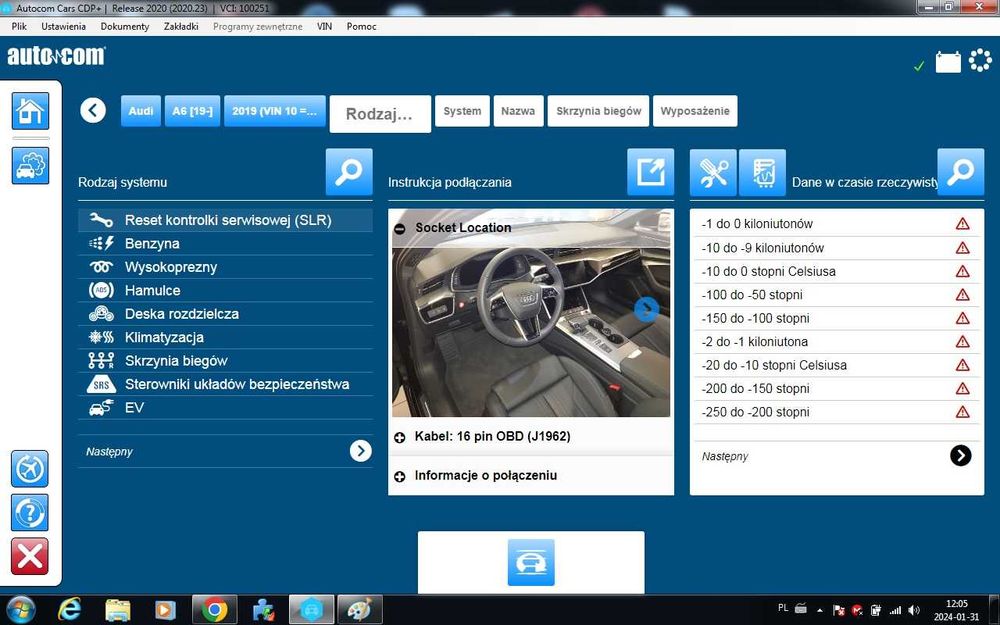Go to Następny page of real-time data
The height and width of the screenshot is (625, 1000).
coord(960,455)
